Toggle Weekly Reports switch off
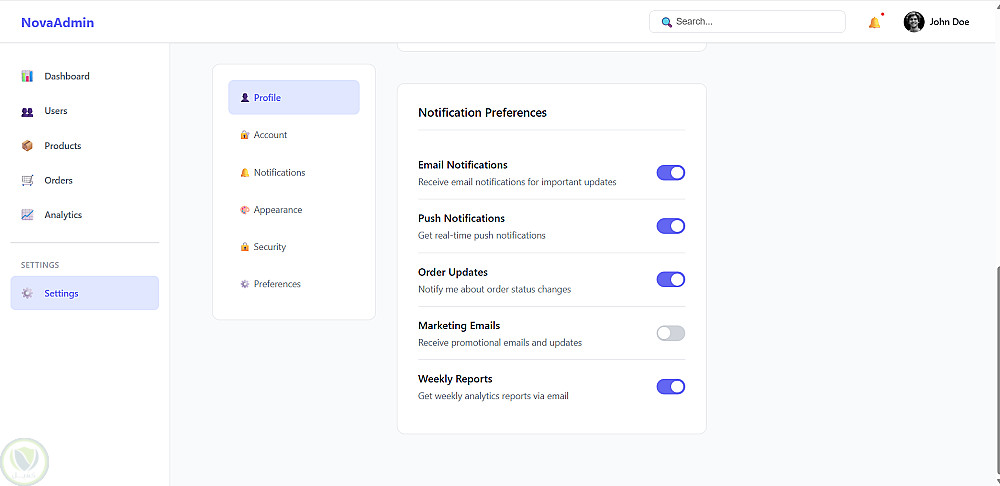The height and width of the screenshot is (486, 1000). (x=670, y=387)
